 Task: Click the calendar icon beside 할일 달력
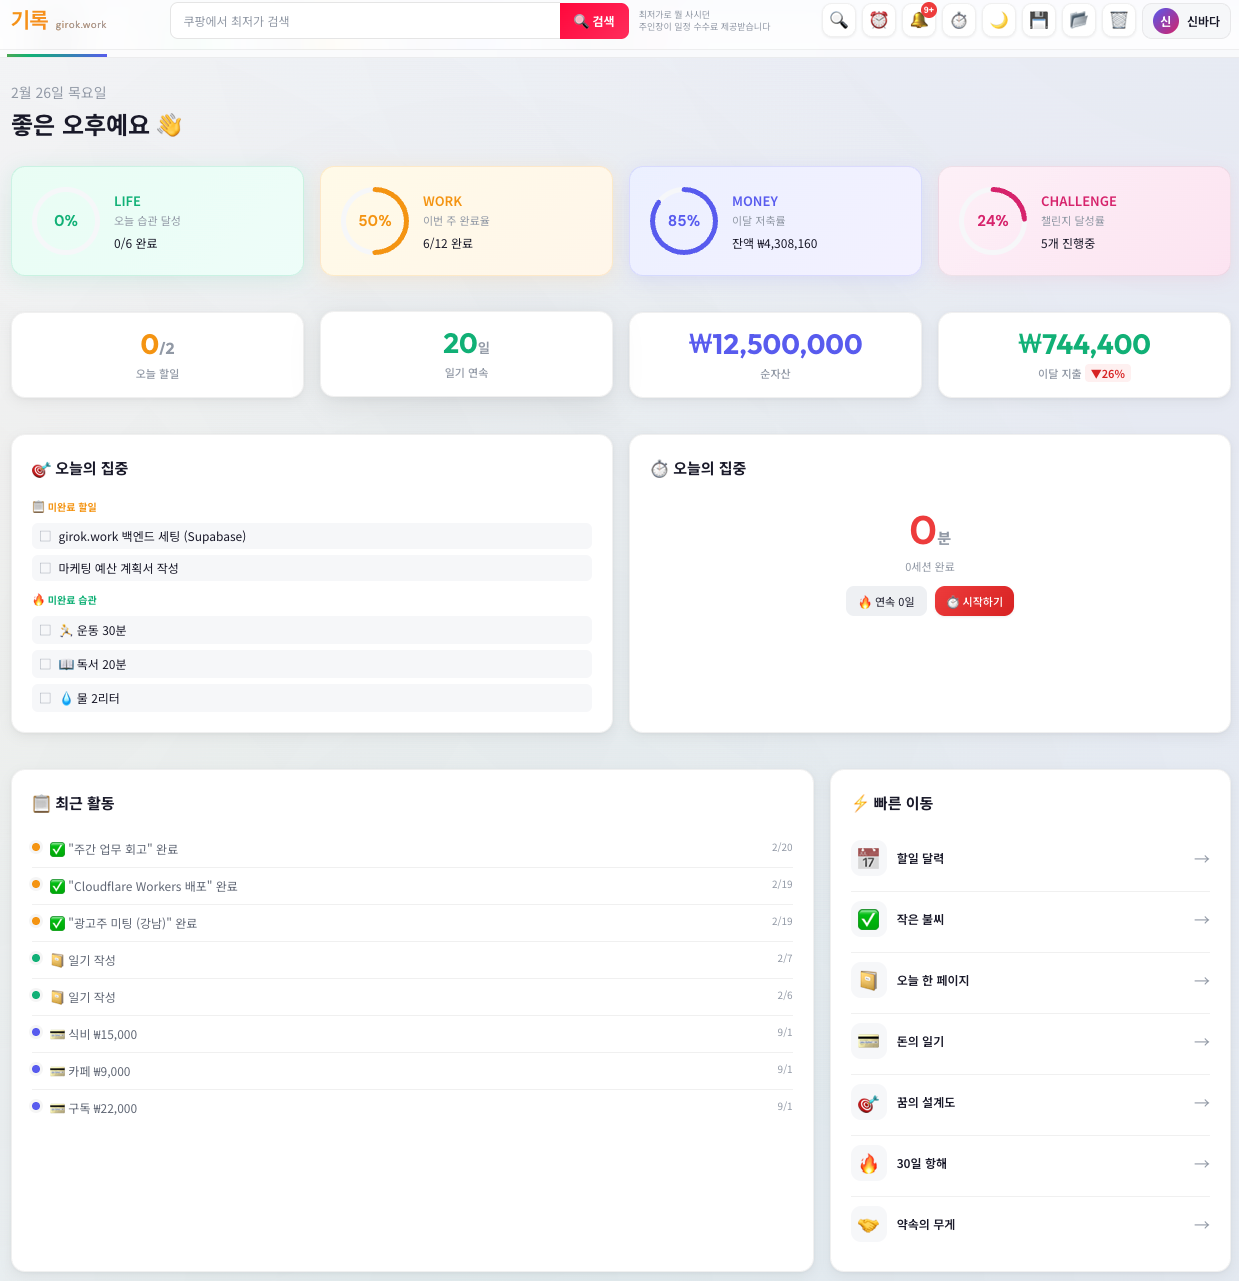point(869,858)
